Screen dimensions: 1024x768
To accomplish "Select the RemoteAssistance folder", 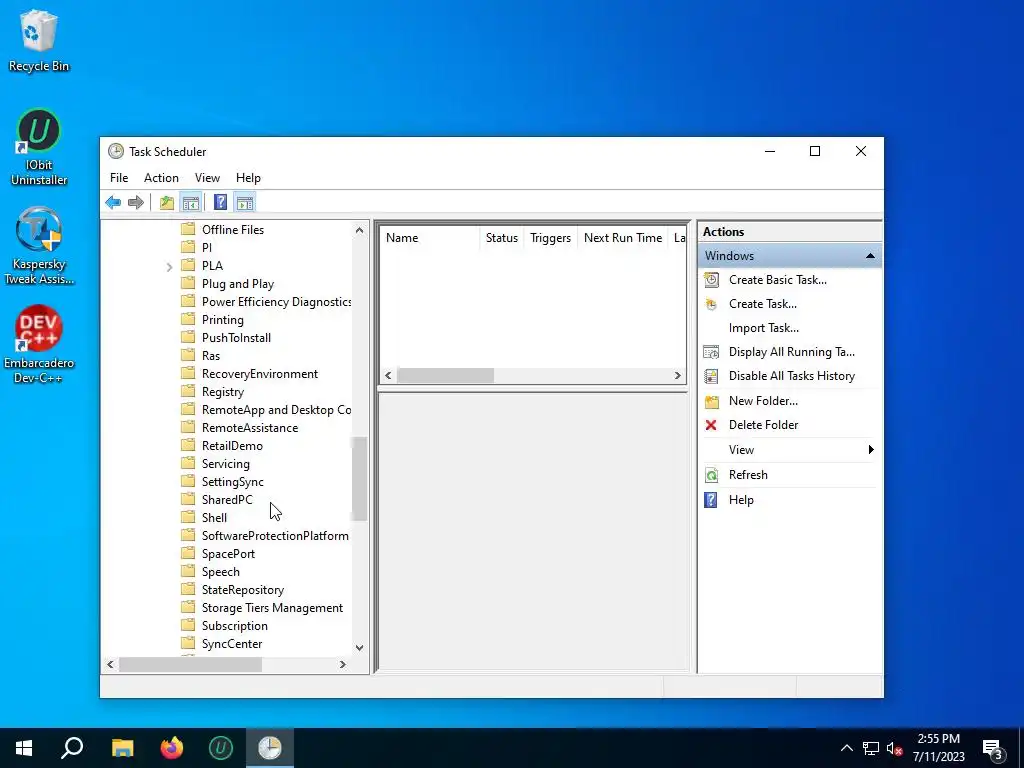I will click(x=249, y=428).
